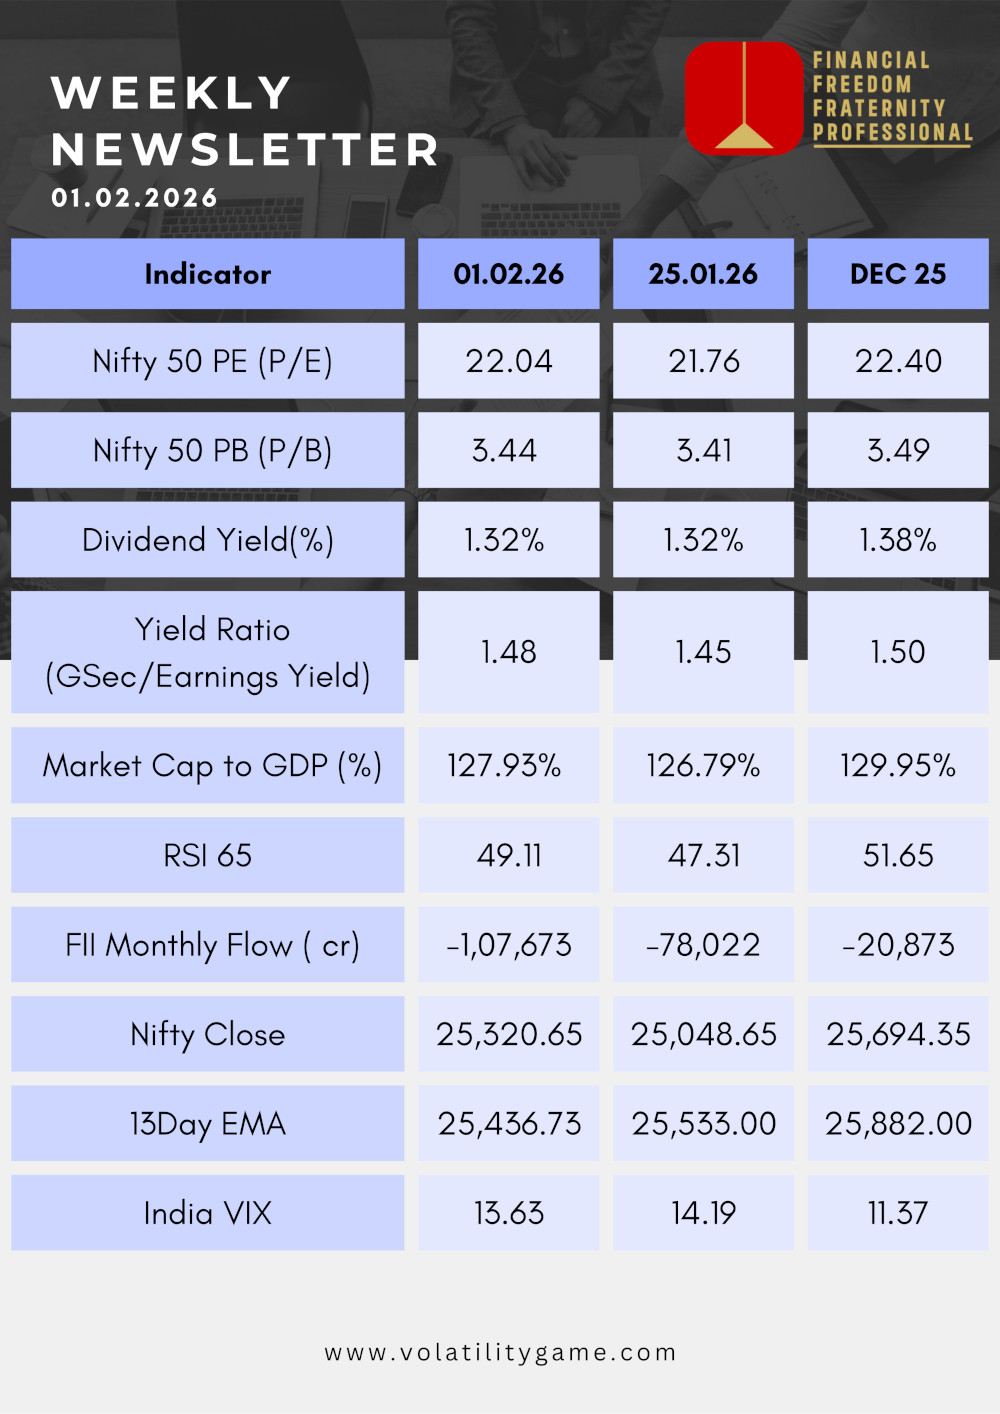Click the Financial Freedom Fraternity Professional text
The image size is (1000, 1414).
tap(892, 97)
